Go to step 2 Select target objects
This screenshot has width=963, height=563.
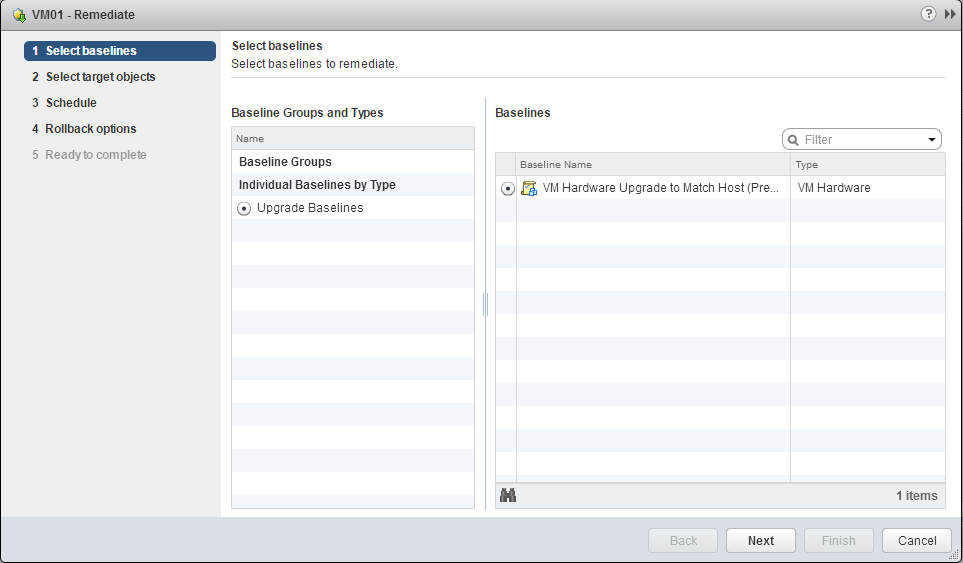(100, 77)
